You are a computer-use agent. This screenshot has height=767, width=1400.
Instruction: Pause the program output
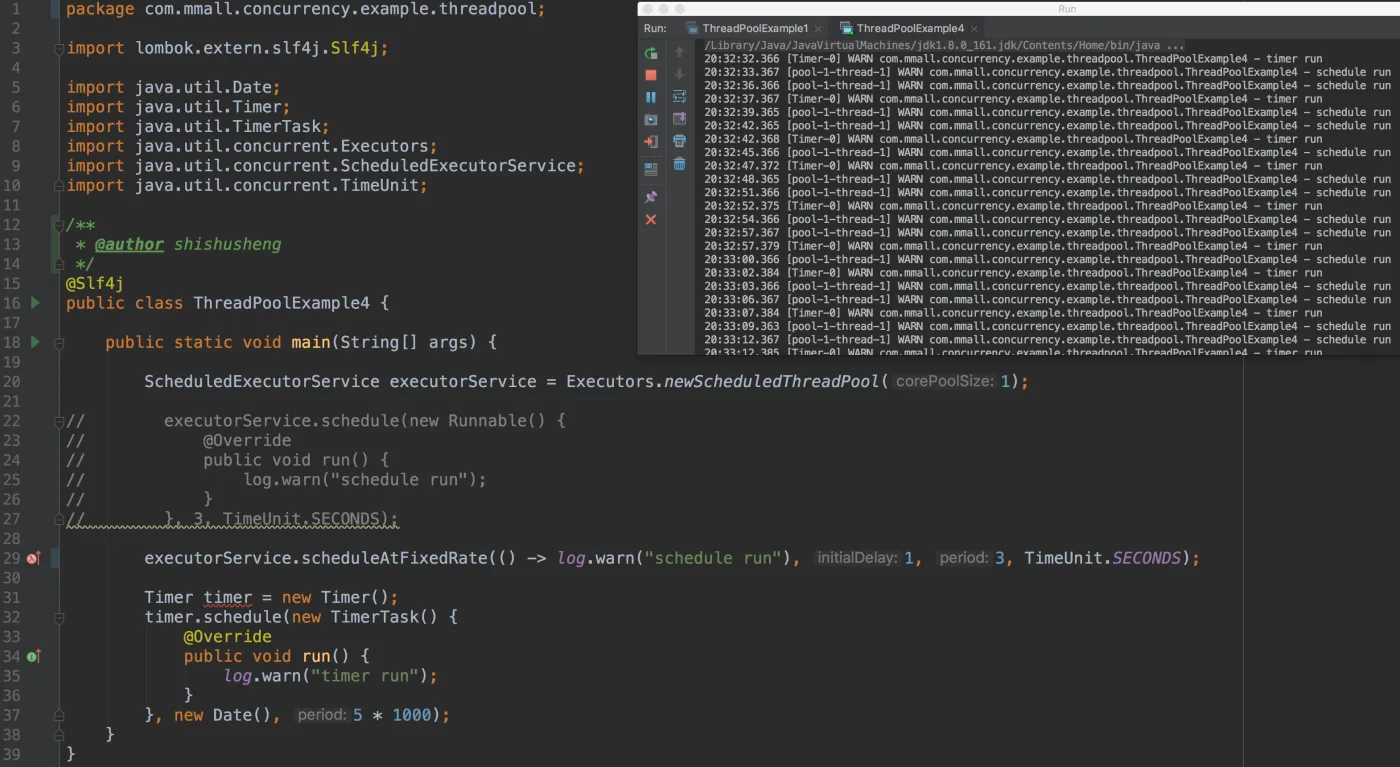[651, 97]
